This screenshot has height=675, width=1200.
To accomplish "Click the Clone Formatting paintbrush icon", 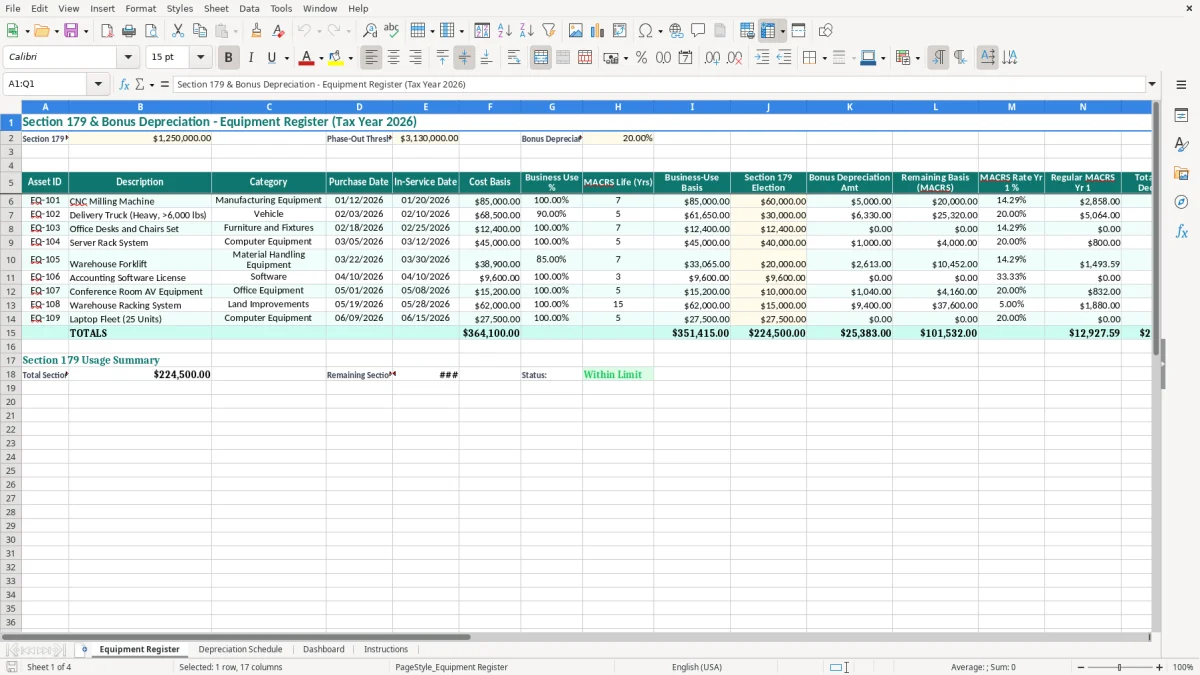I will coord(257,31).
